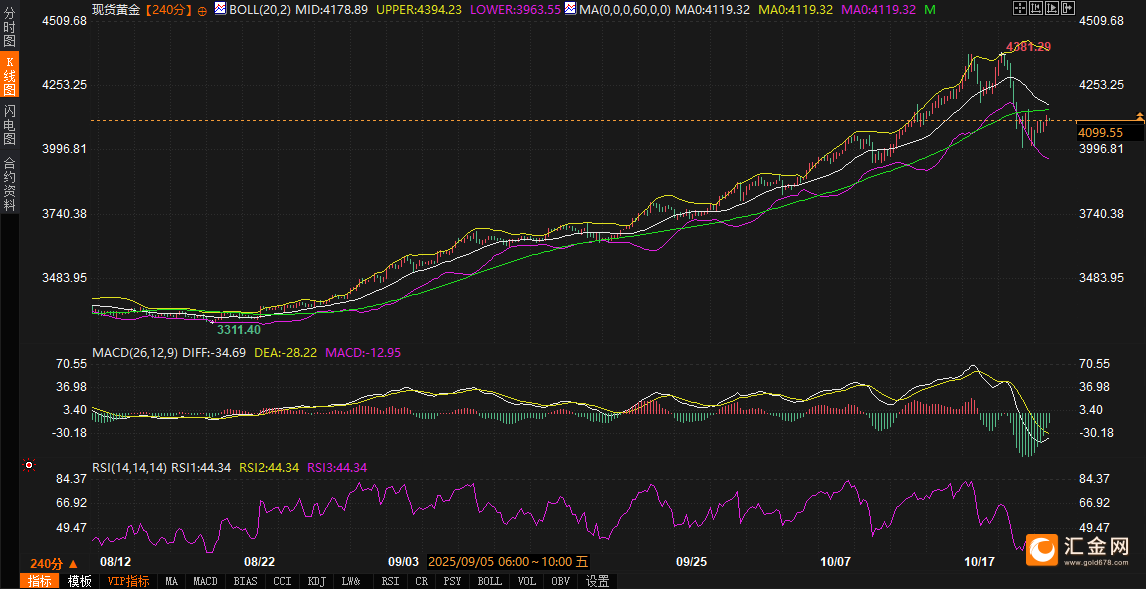
Task: Open the 设置 settings button
Action: click(597, 581)
